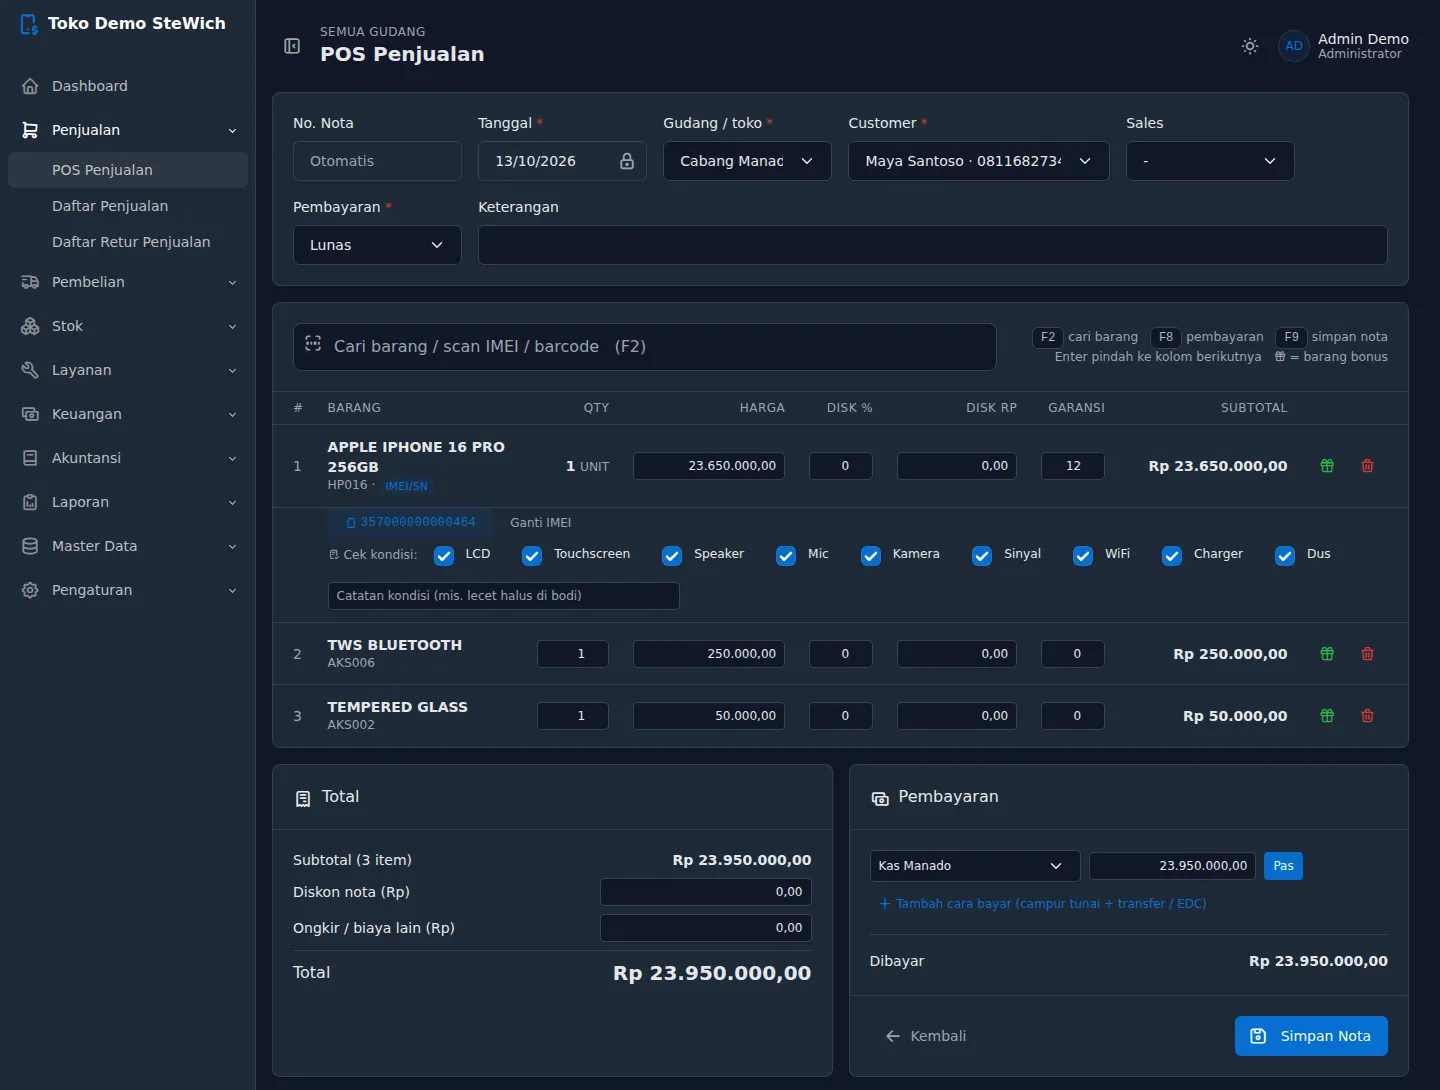Click the Pas exact amount button
This screenshot has width=1440, height=1090.
1283,866
